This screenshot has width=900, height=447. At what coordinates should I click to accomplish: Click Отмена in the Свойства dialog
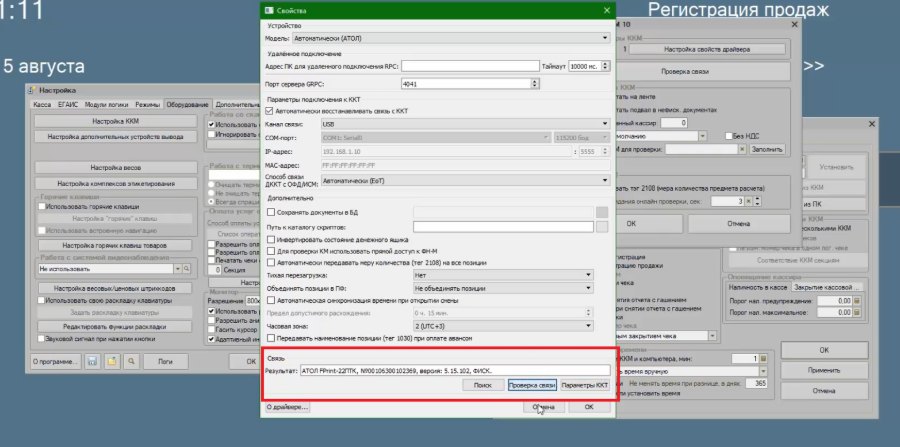click(x=543, y=407)
